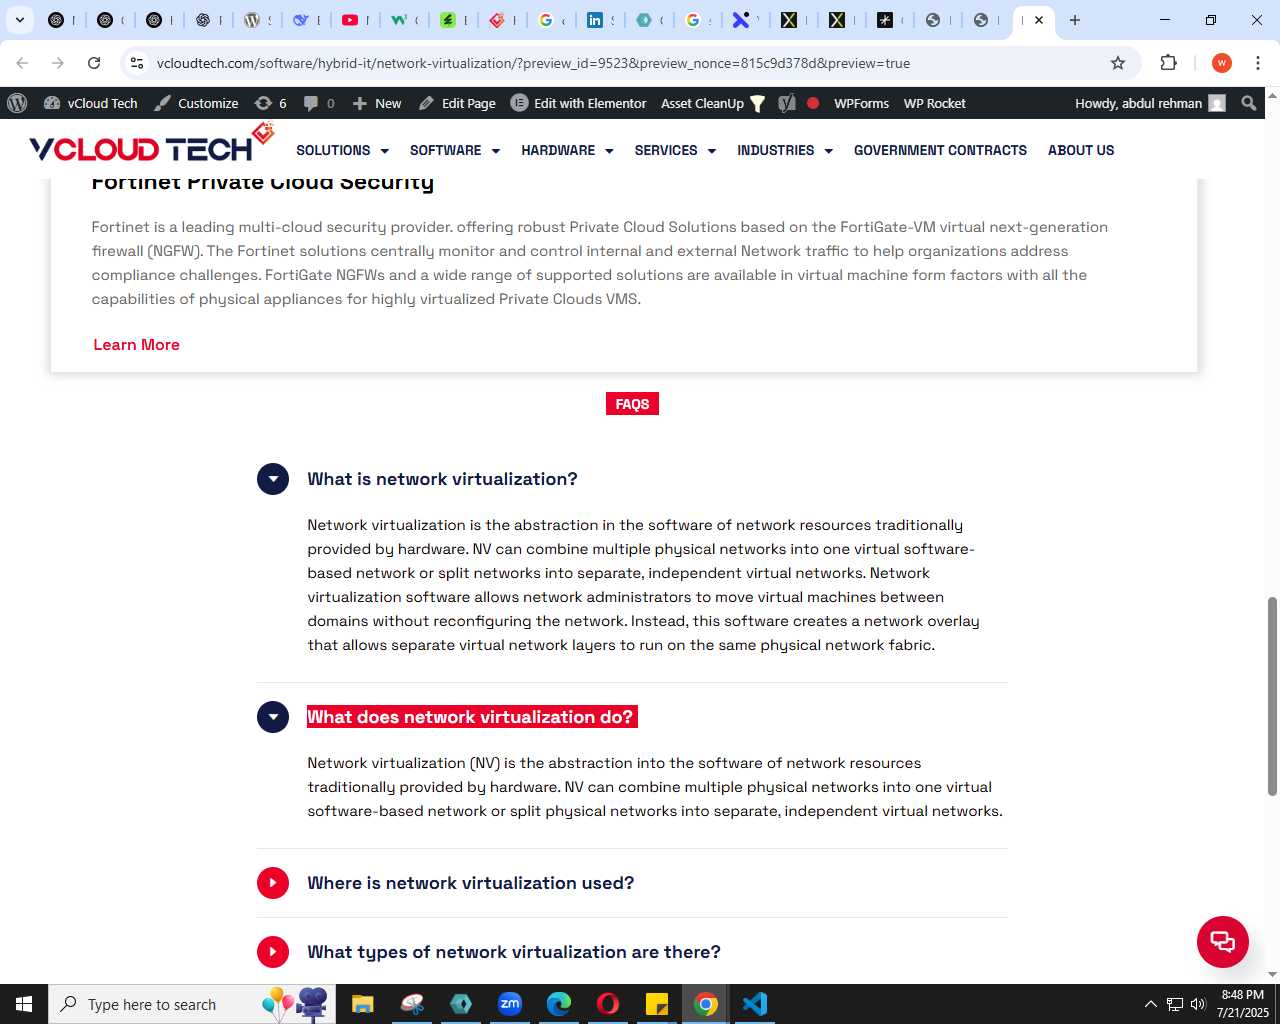The height and width of the screenshot is (1024, 1280).
Task: Collapse 'What does network virtualization do?' arrow
Action: pos(273,717)
